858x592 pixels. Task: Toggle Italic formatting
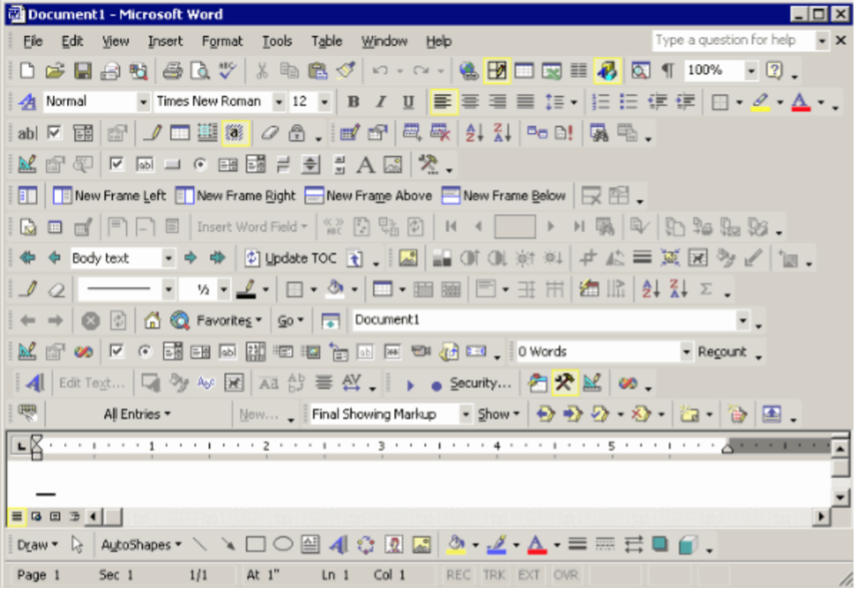381,102
